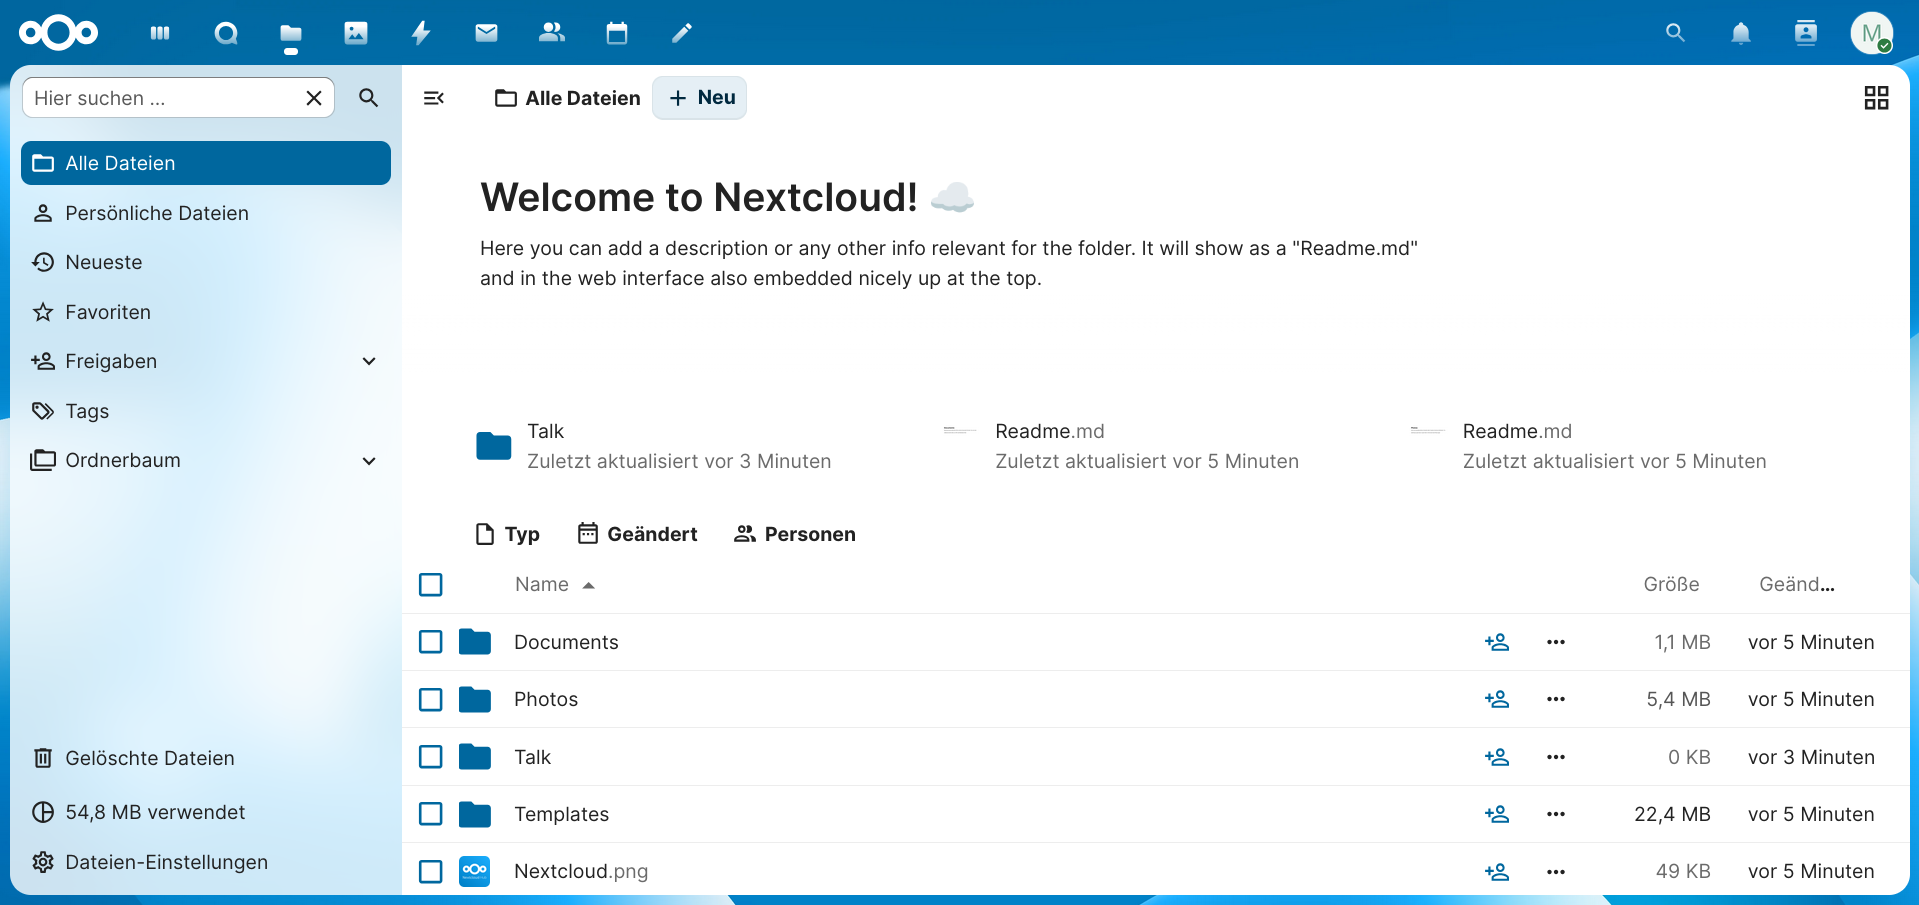Viewport: 1919px width, 905px height.
Task: Open the Calendar app
Action: tap(616, 32)
